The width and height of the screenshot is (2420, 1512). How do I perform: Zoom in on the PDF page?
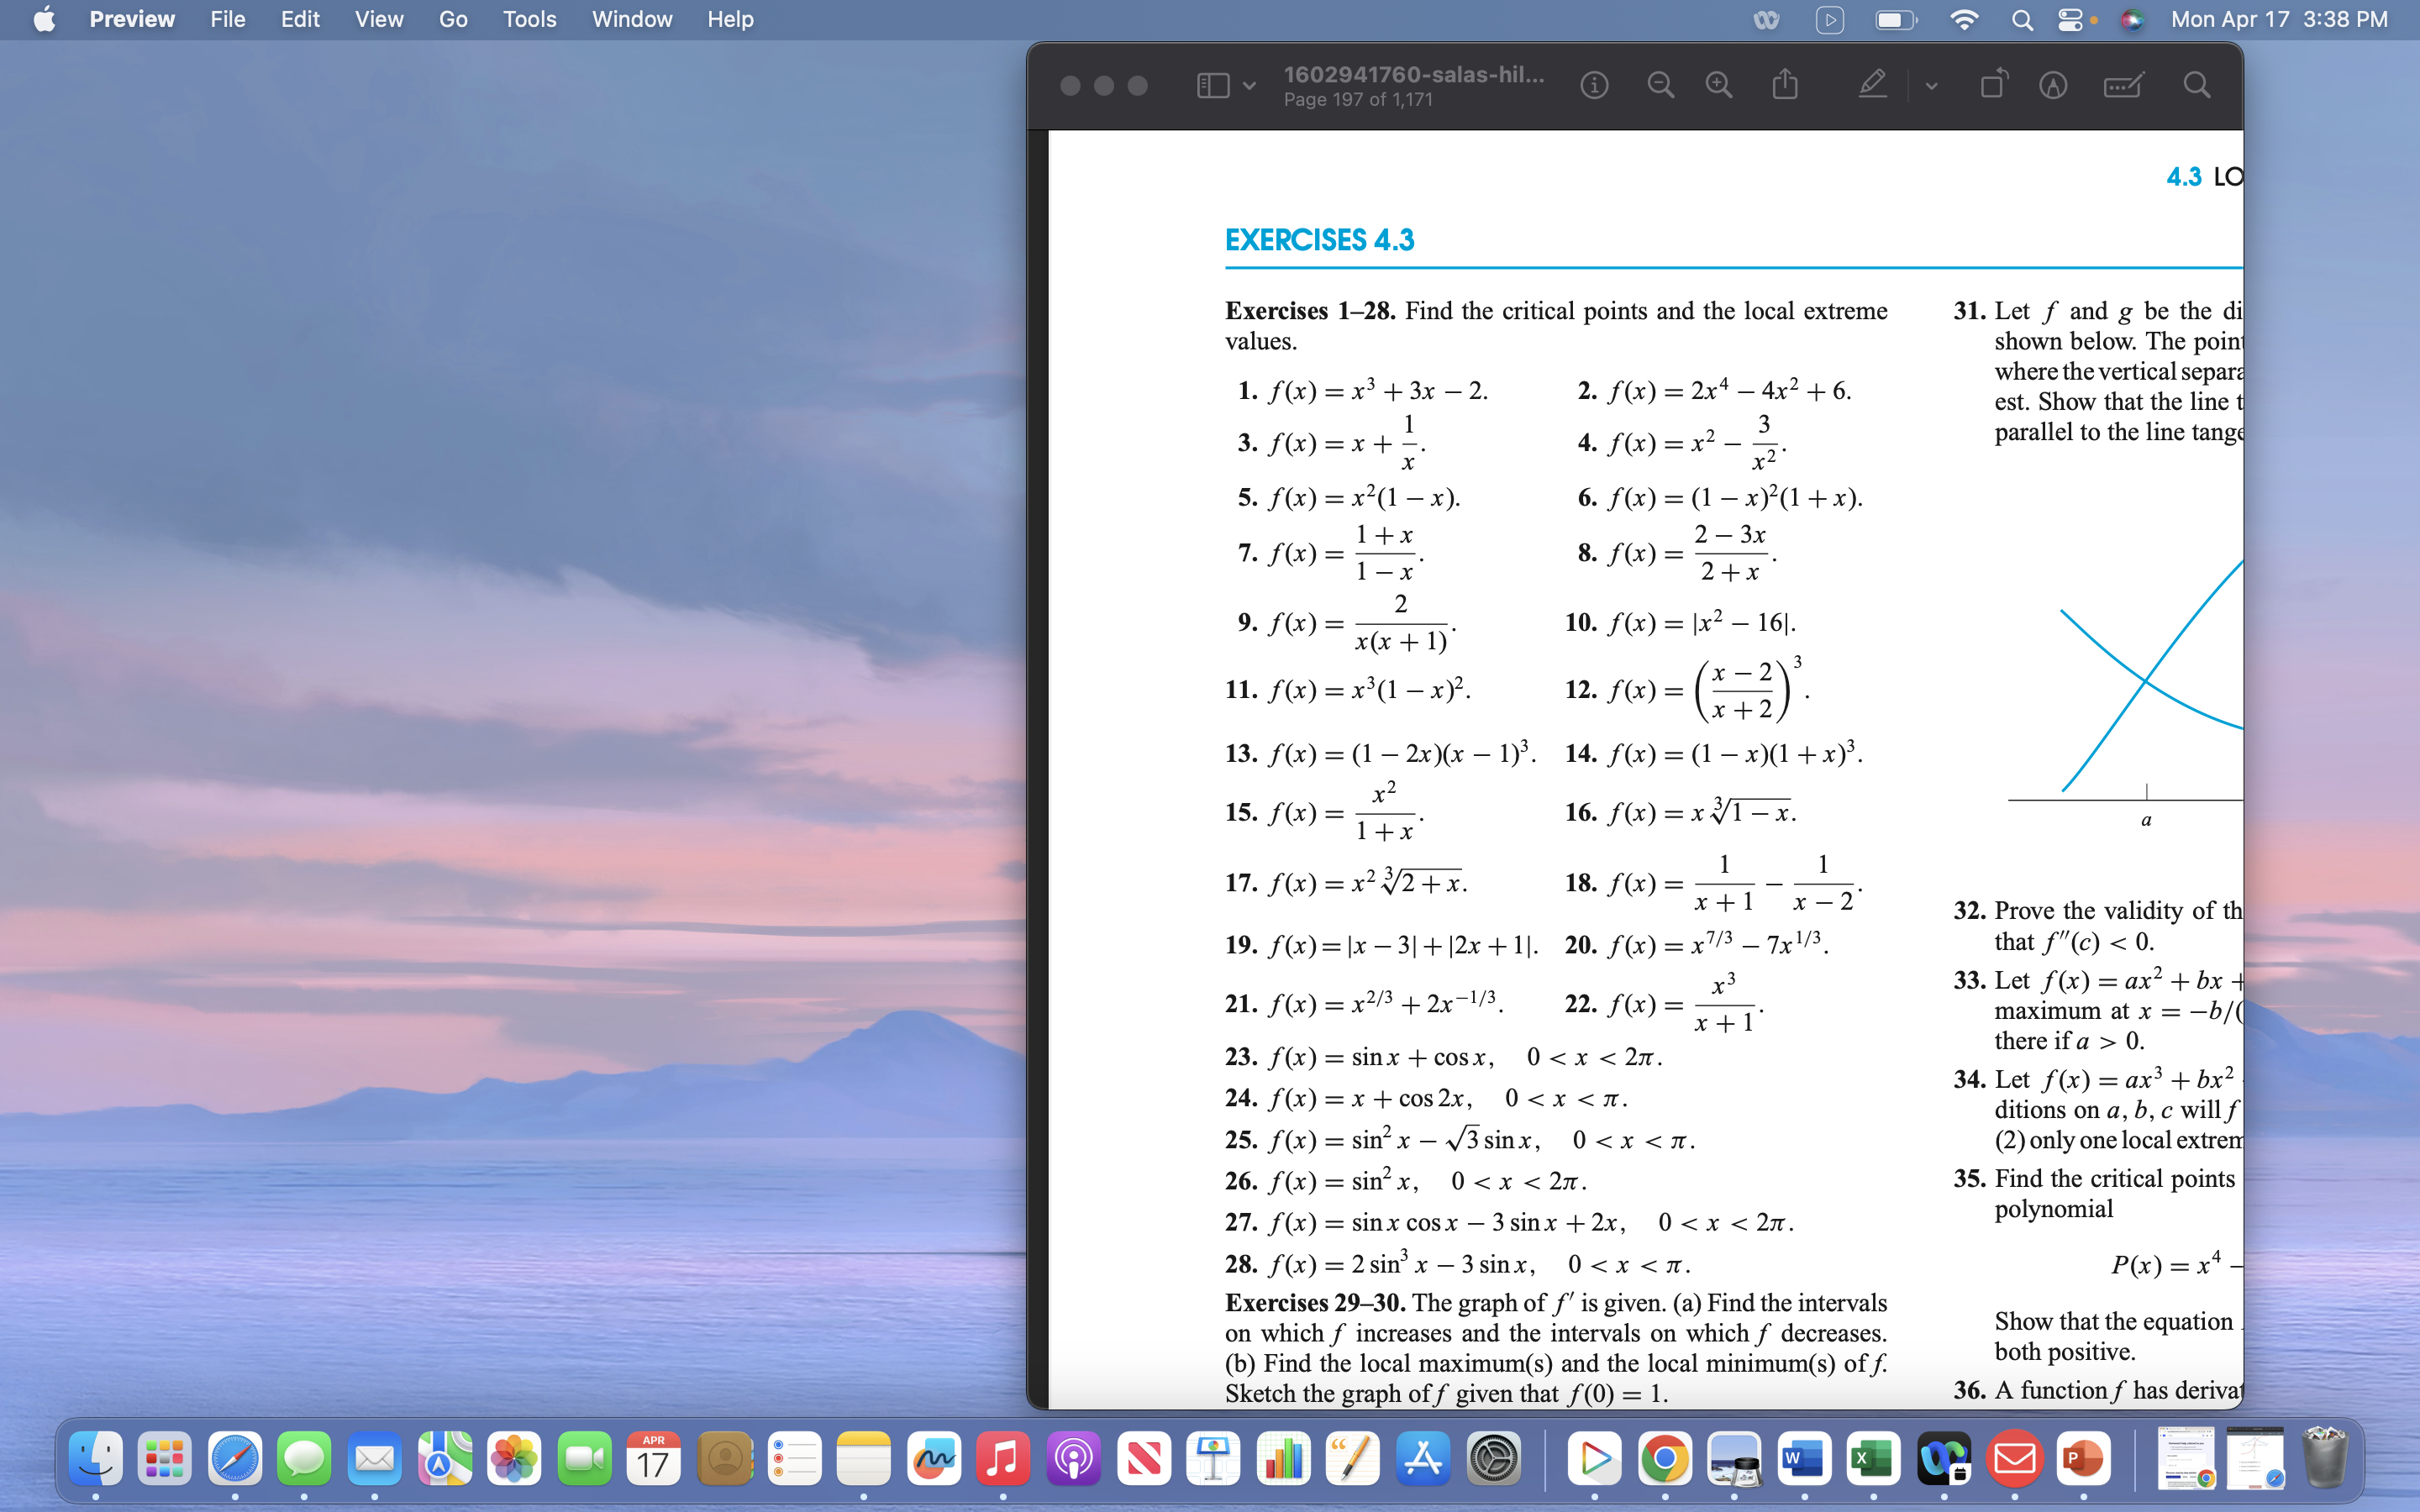point(1718,85)
